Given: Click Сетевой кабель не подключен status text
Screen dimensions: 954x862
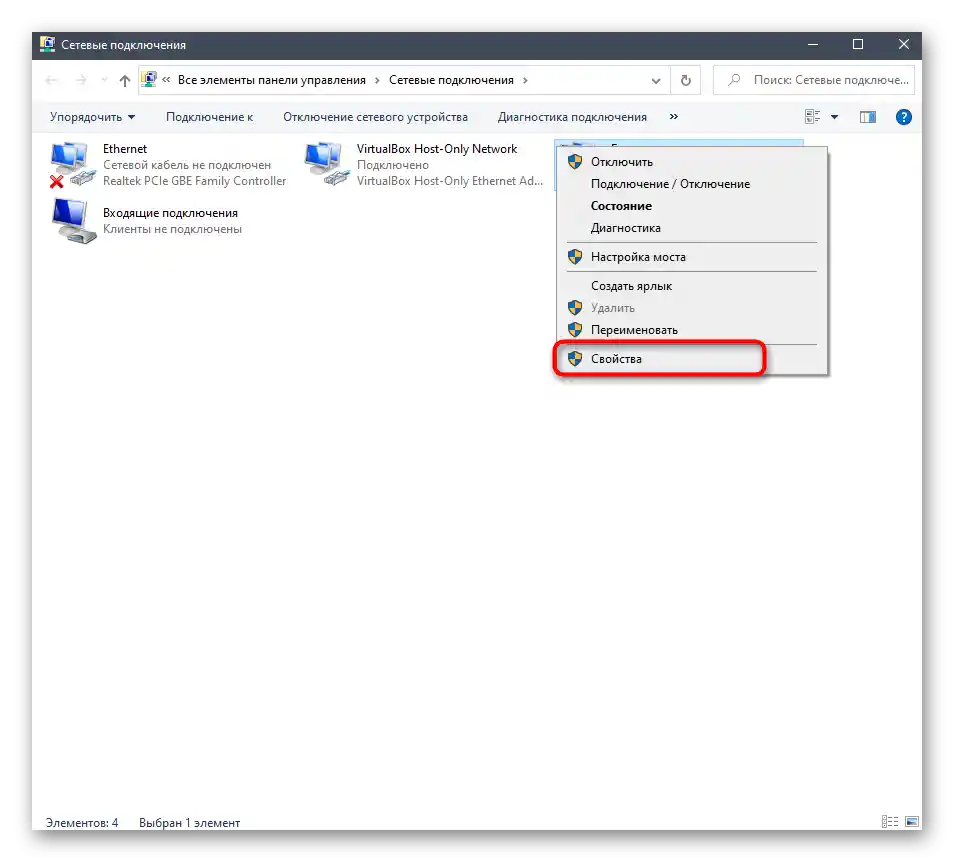Looking at the screenshot, I should coord(187,165).
